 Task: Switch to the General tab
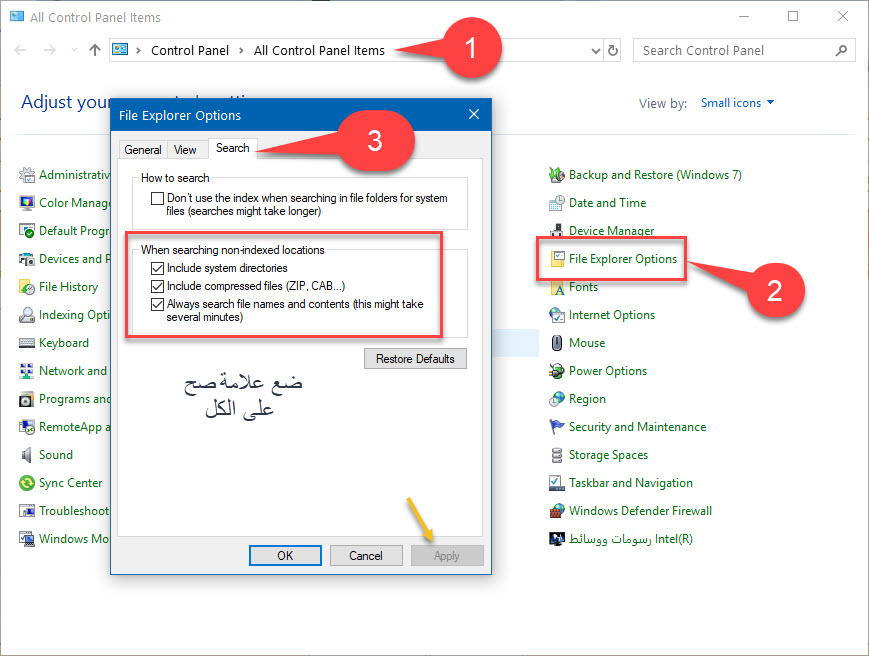pos(143,149)
